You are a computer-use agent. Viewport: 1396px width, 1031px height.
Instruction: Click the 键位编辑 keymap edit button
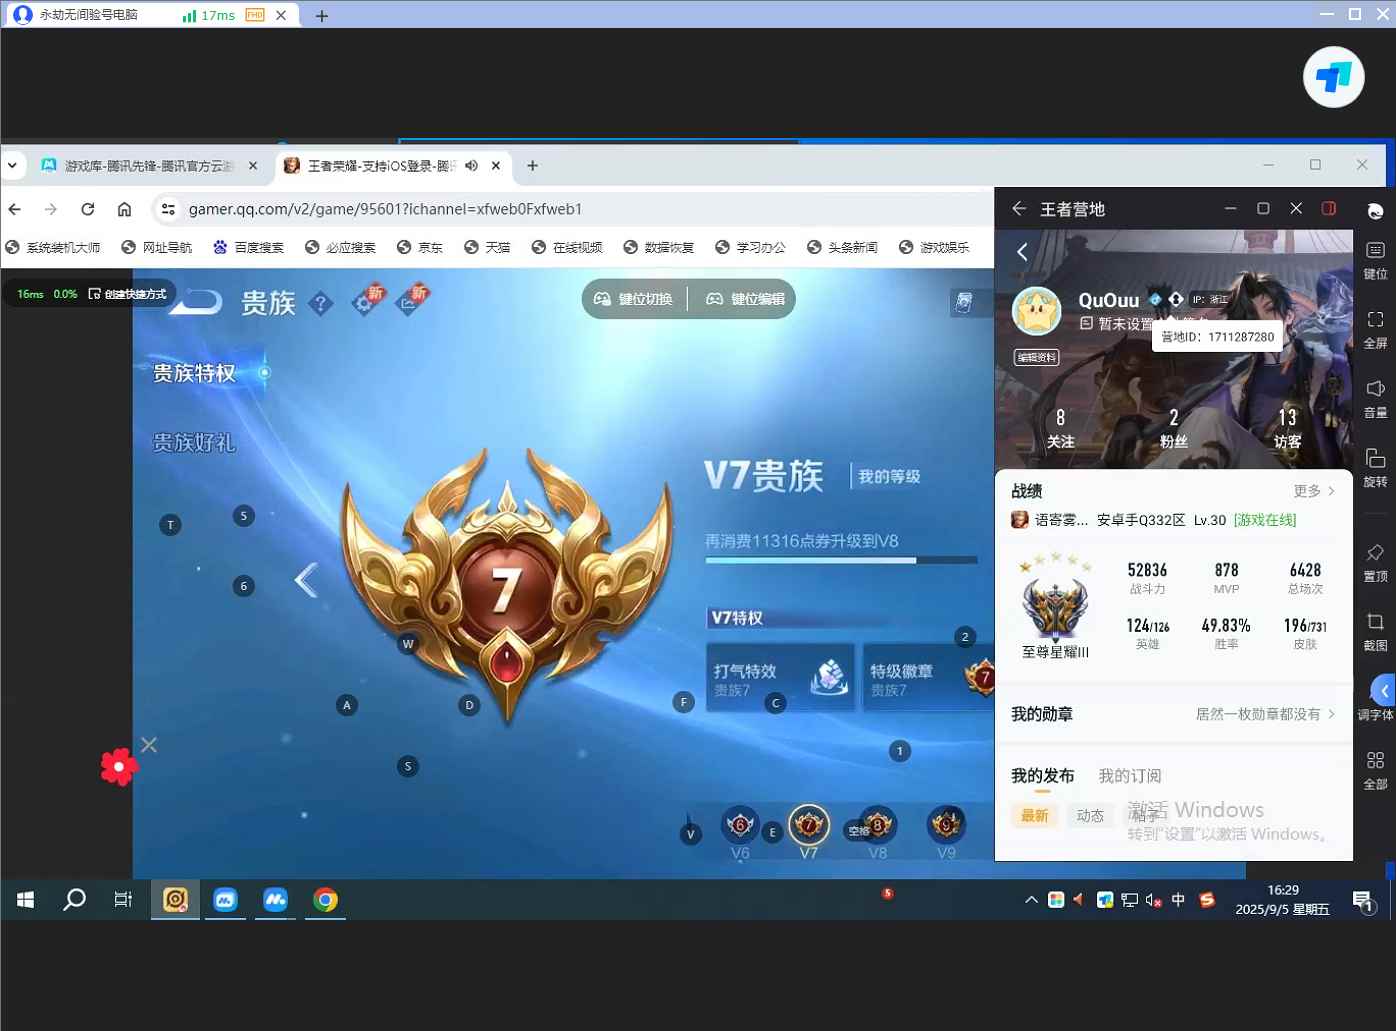pos(745,299)
